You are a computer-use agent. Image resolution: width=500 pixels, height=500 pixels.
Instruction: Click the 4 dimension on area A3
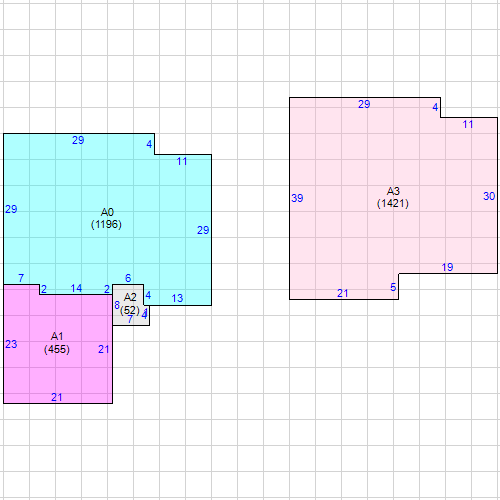[x=435, y=107]
